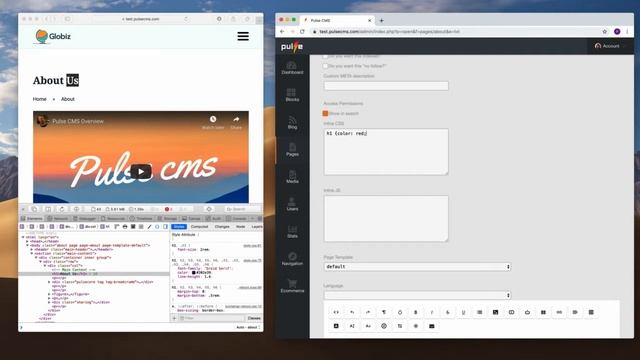Image resolution: width=640 pixels, height=360 pixels.
Task: Click the Share icon on the video
Action: [236, 122]
